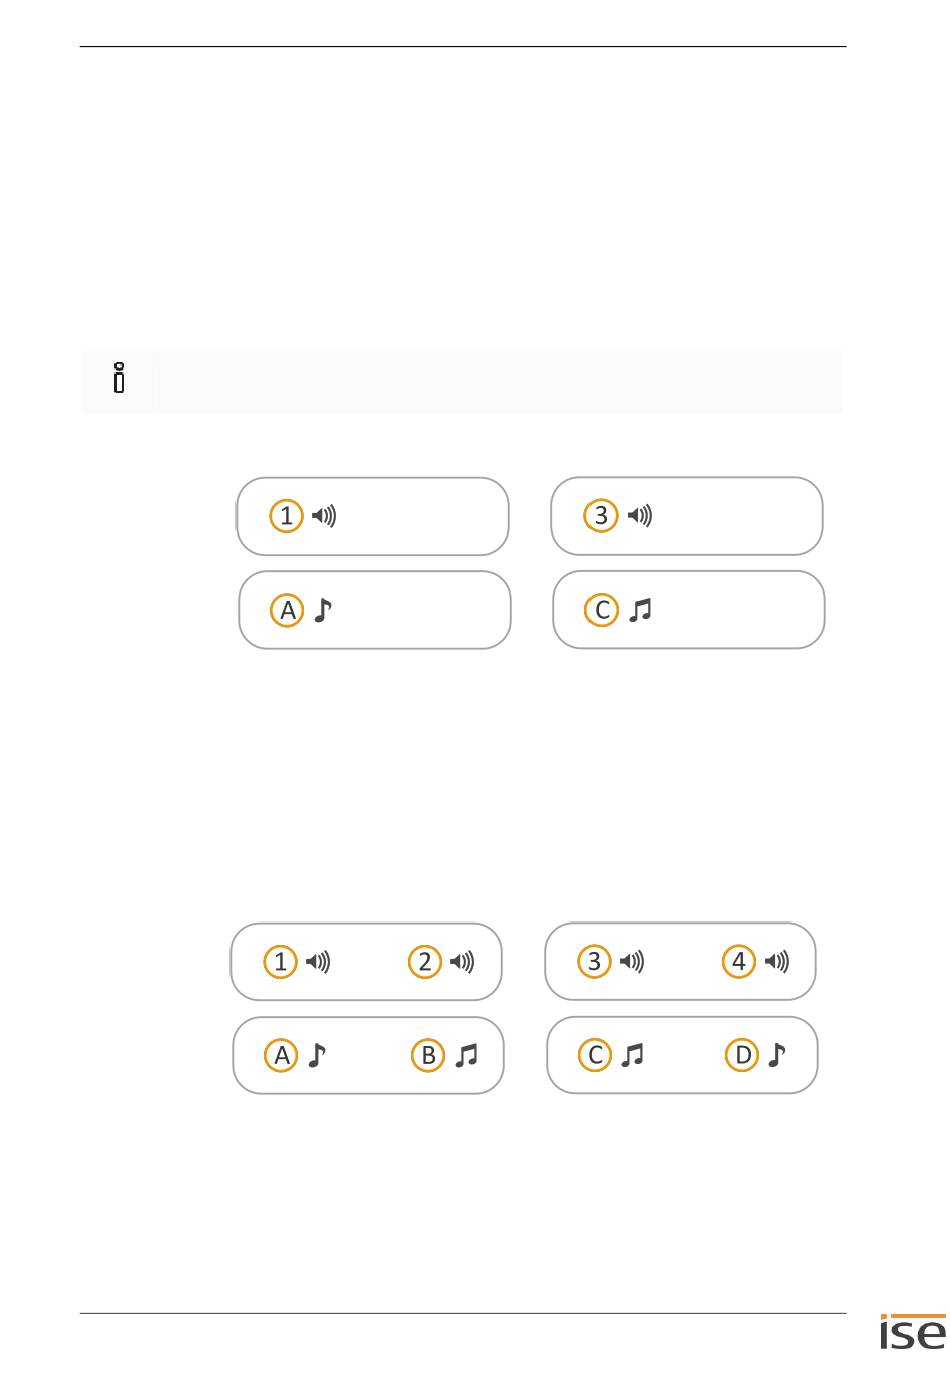Click speaker icon beside 3 in single-speaker box

(x=639, y=516)
